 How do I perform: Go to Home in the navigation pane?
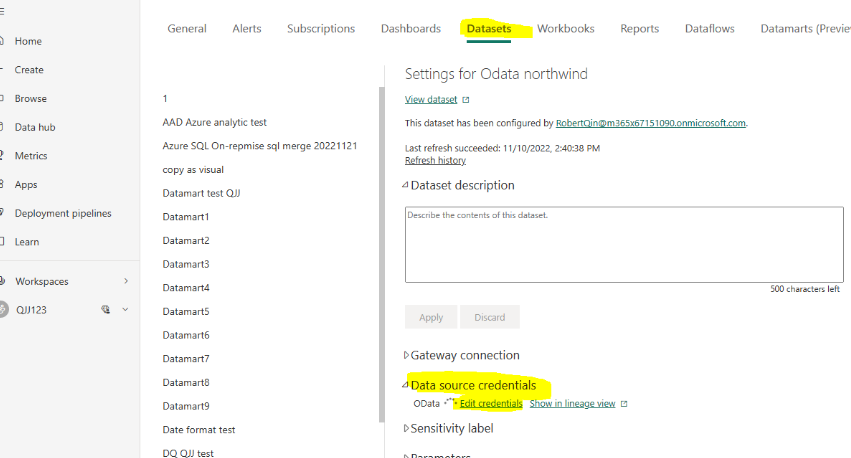tap(28, 41)
